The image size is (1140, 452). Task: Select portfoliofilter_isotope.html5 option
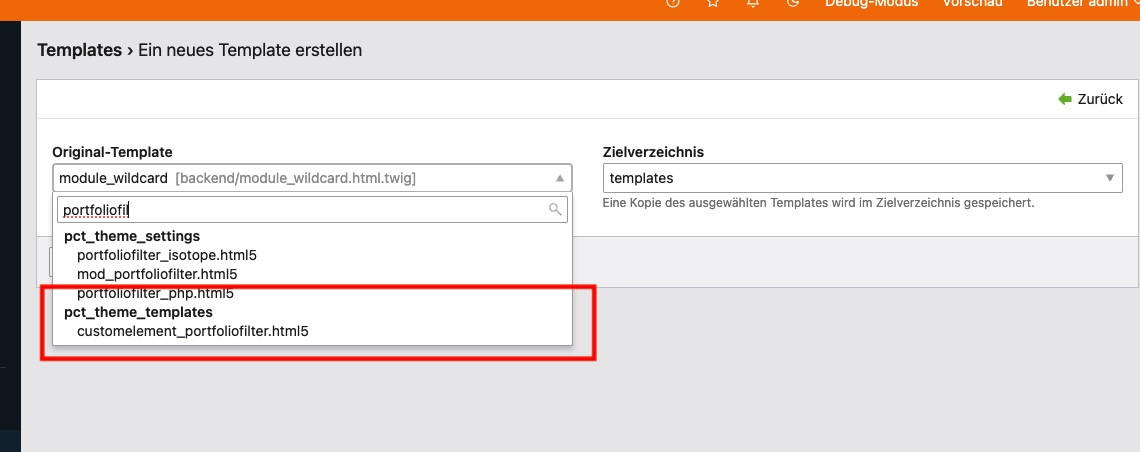167,255
